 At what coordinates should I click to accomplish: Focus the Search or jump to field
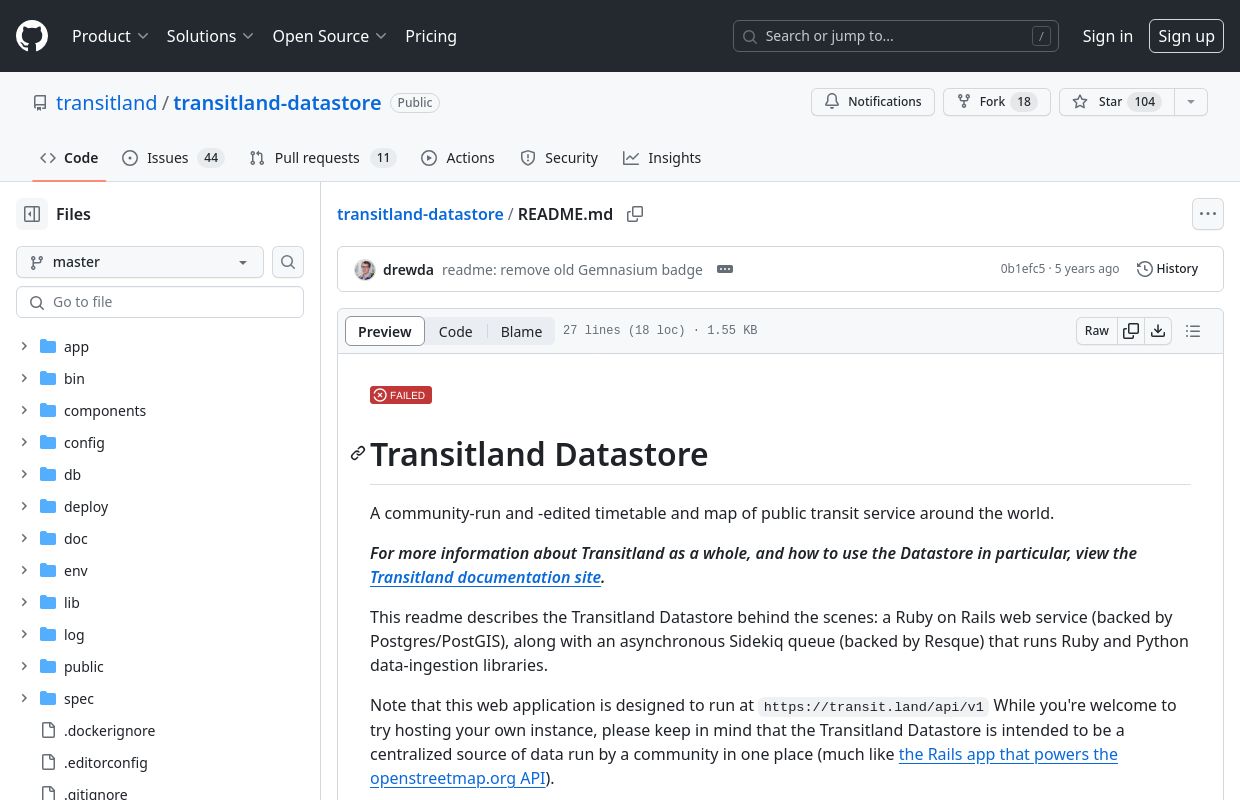point(896,36)
